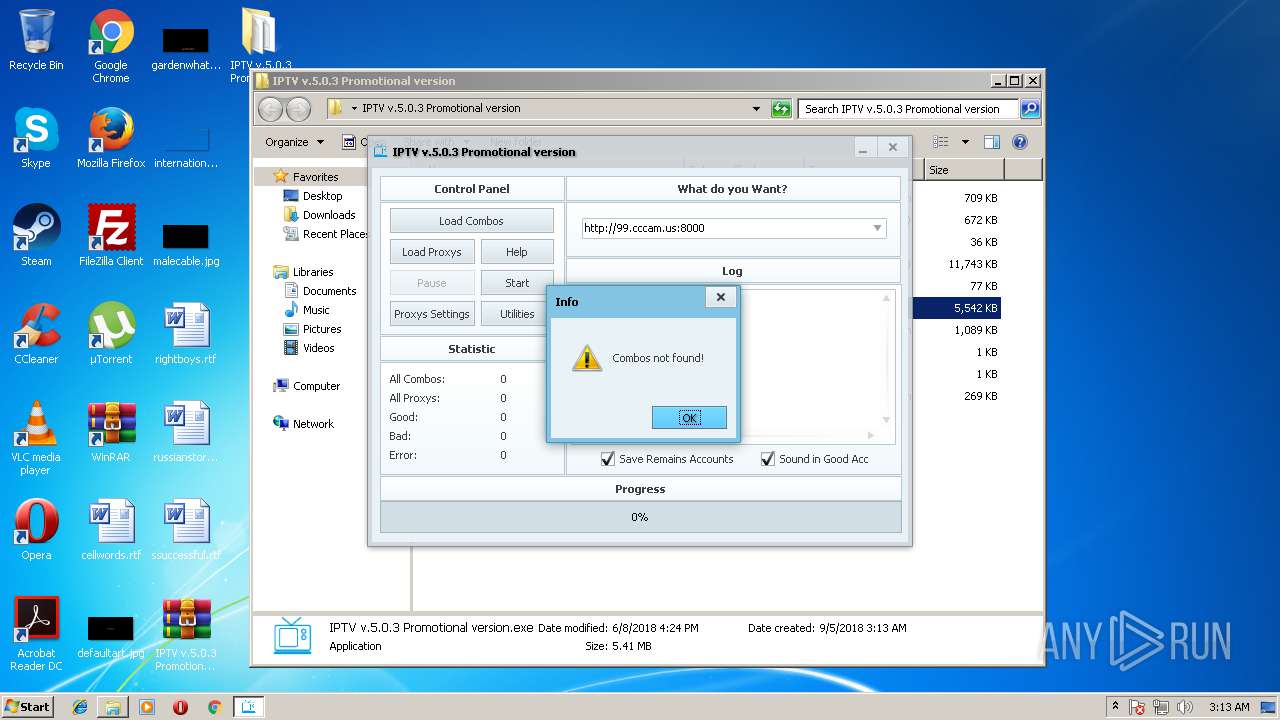Open Mozilla Firefox desktop shortcut
Image resolution: width=1280 pixels, height=720 pixels.
pos(111,138)
